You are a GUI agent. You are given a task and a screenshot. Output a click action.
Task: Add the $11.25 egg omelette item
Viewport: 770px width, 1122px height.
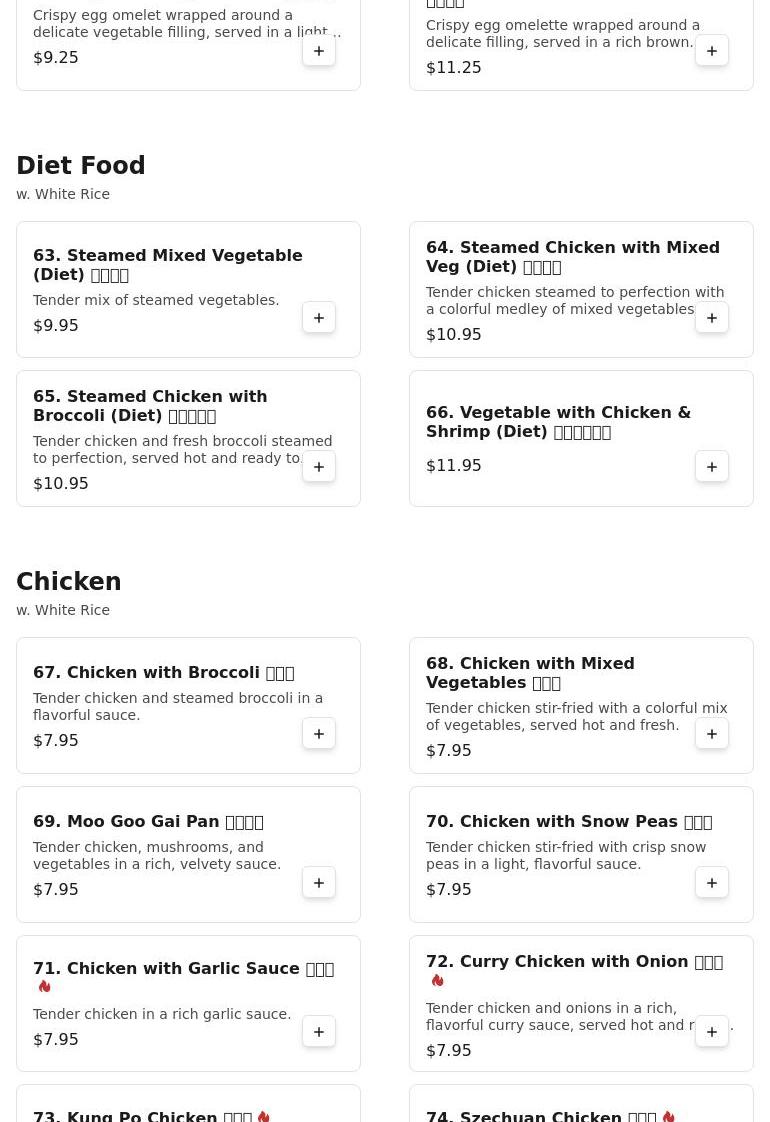(x=712, y=51)
